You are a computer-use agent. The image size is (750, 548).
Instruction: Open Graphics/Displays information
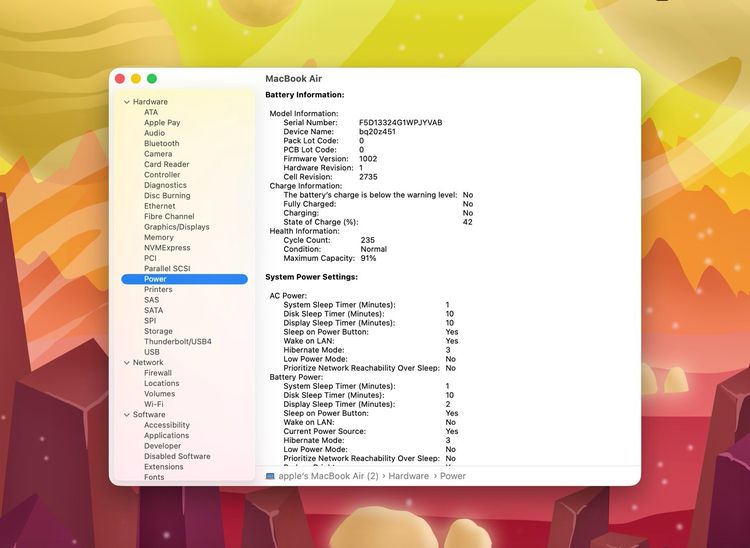point(176,227)
